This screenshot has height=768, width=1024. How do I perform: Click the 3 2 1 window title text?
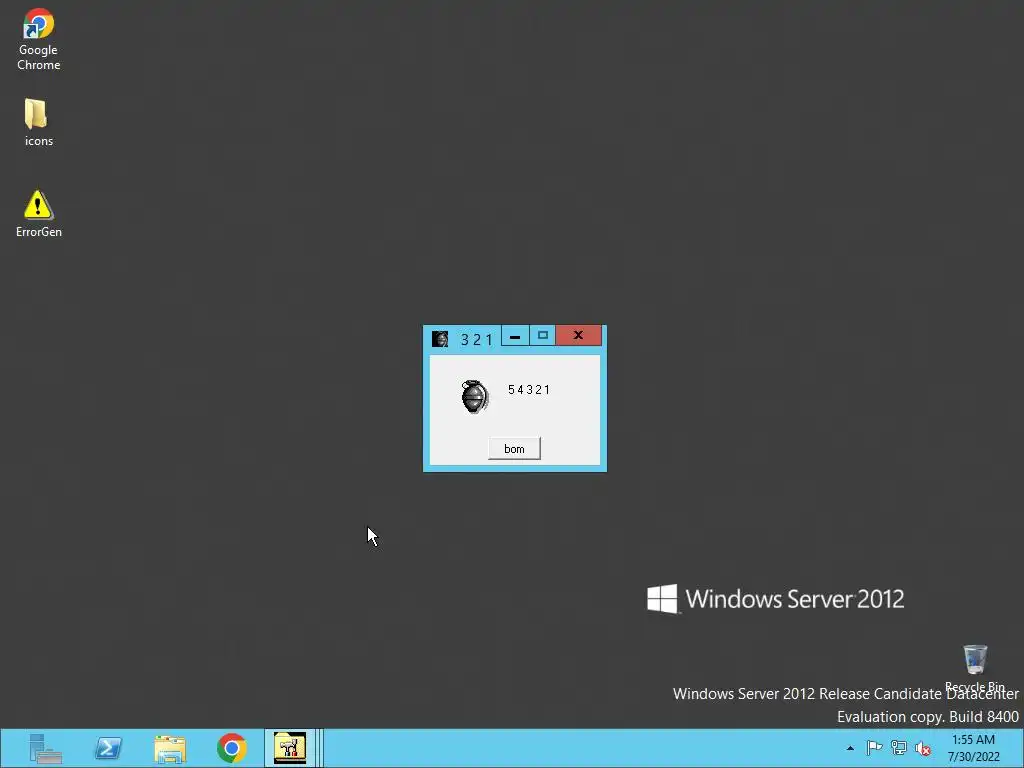point(476,340)
